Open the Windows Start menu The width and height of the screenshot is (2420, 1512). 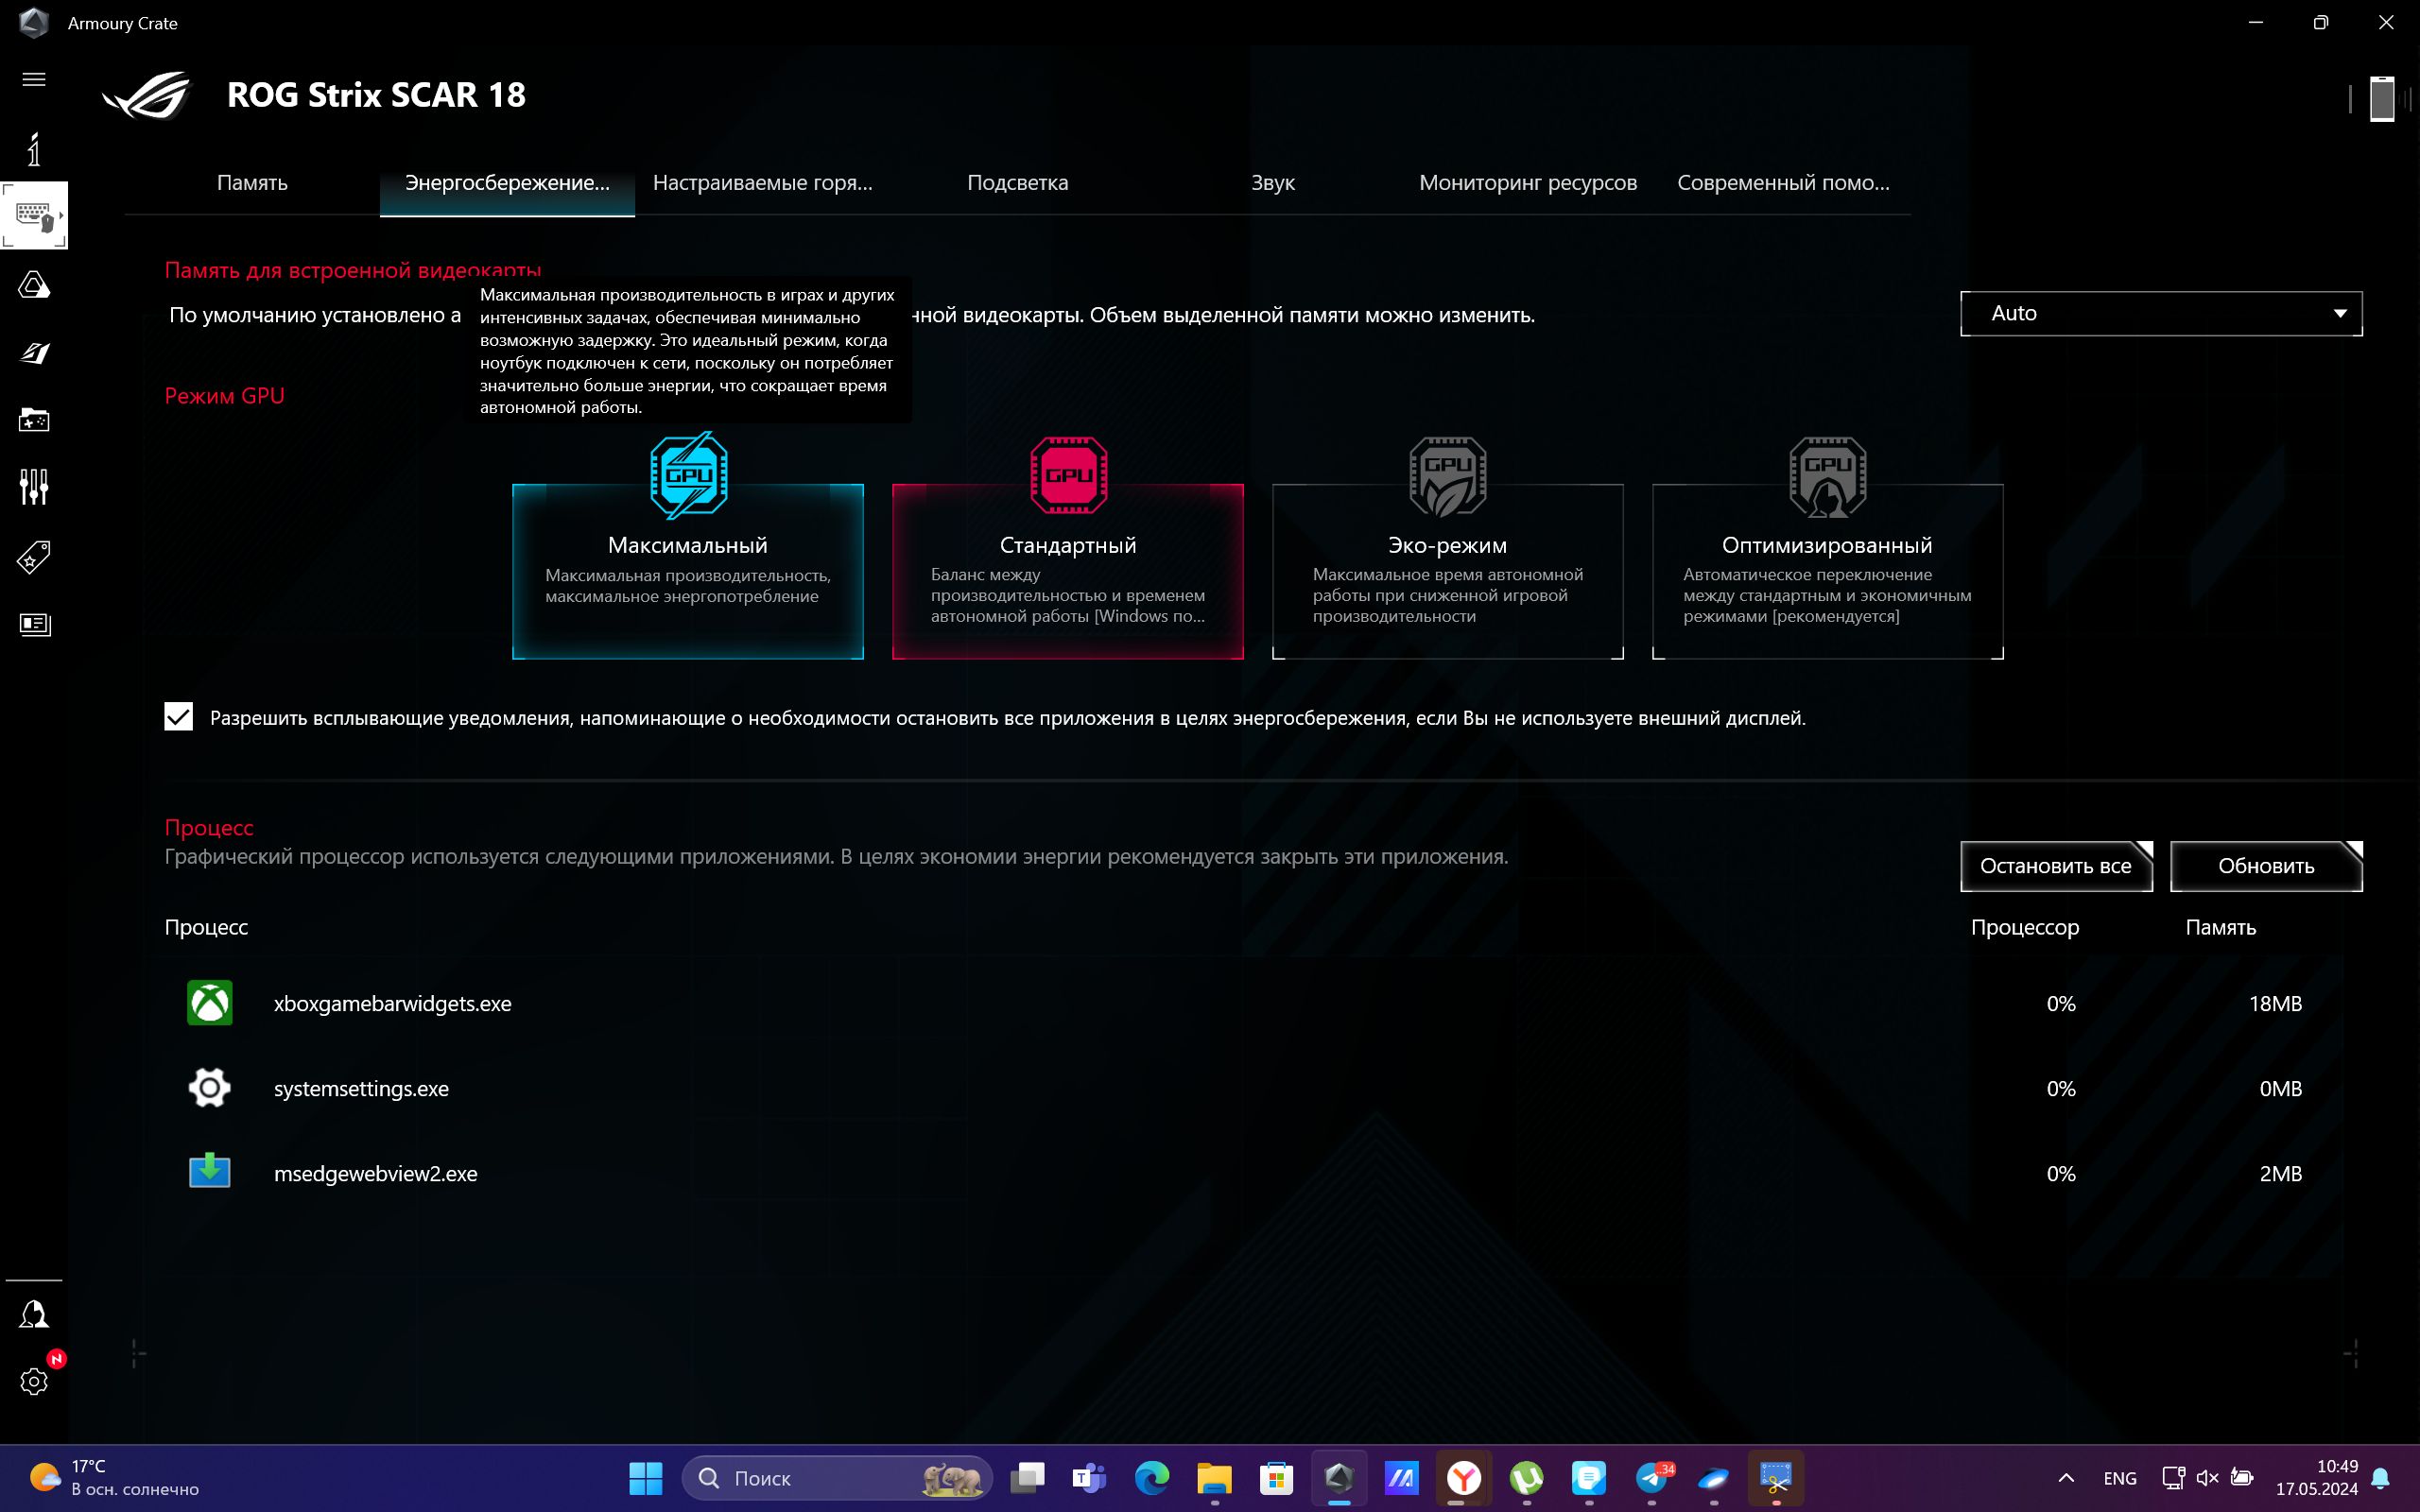pos(646,1477)
